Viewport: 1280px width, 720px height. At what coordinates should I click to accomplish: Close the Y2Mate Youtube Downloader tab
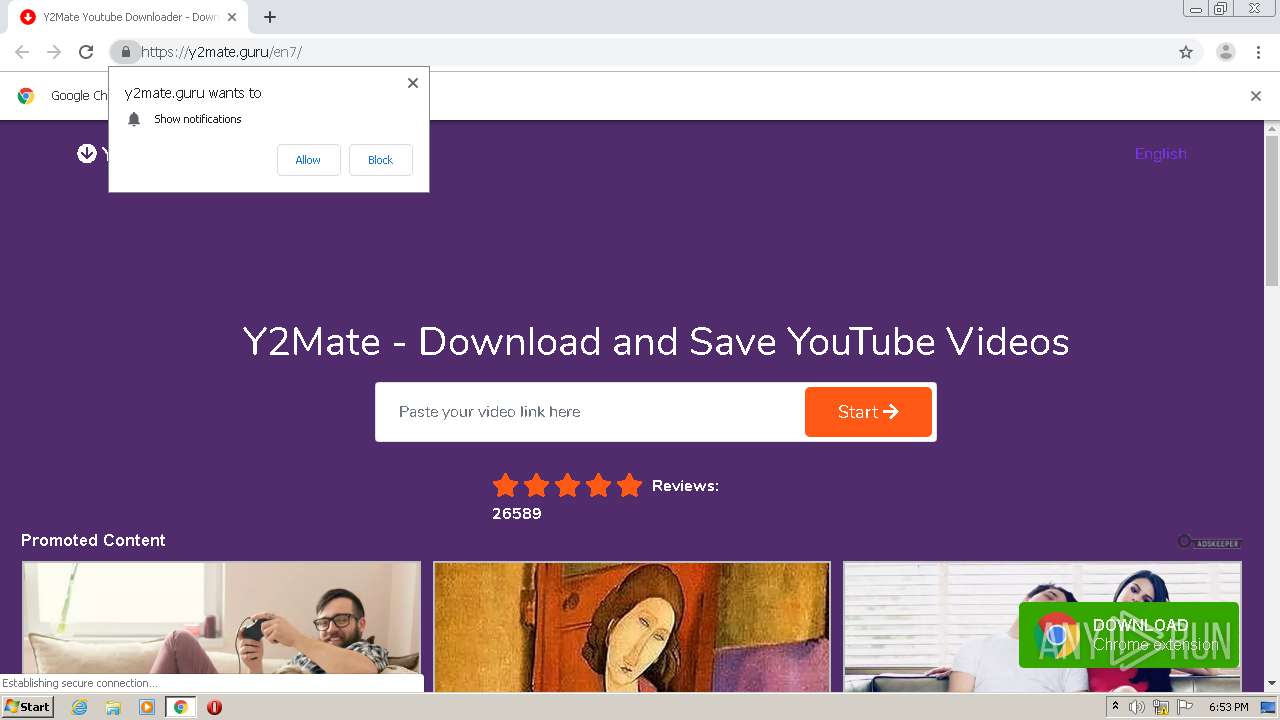(x=232, y=17)
